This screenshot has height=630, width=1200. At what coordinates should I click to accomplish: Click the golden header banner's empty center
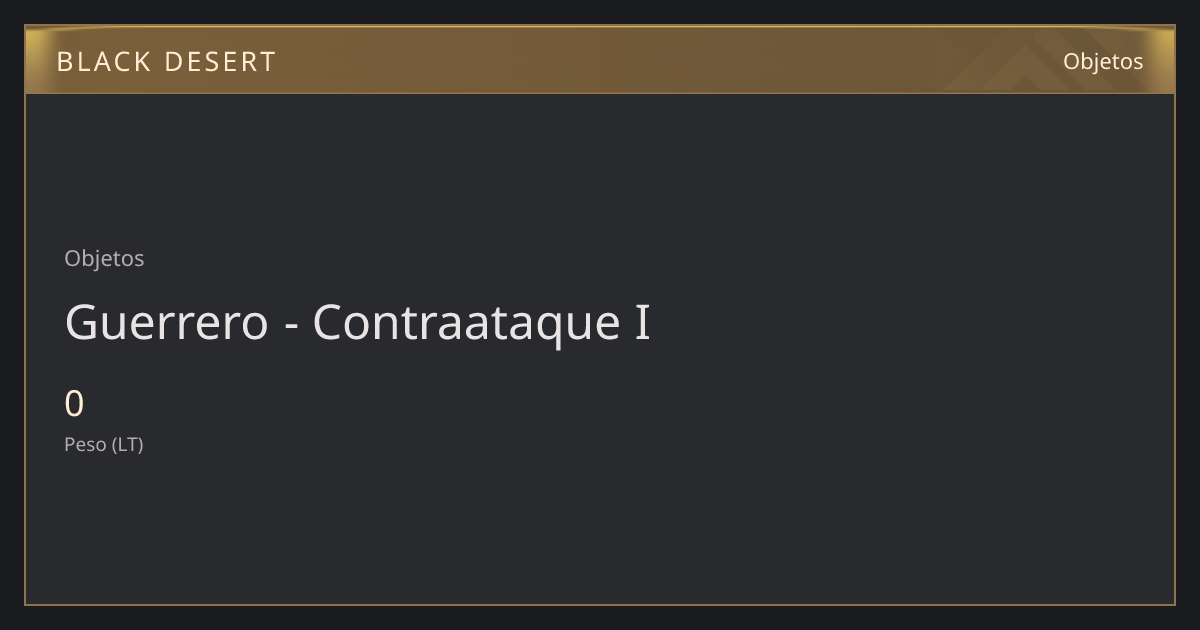600,60
